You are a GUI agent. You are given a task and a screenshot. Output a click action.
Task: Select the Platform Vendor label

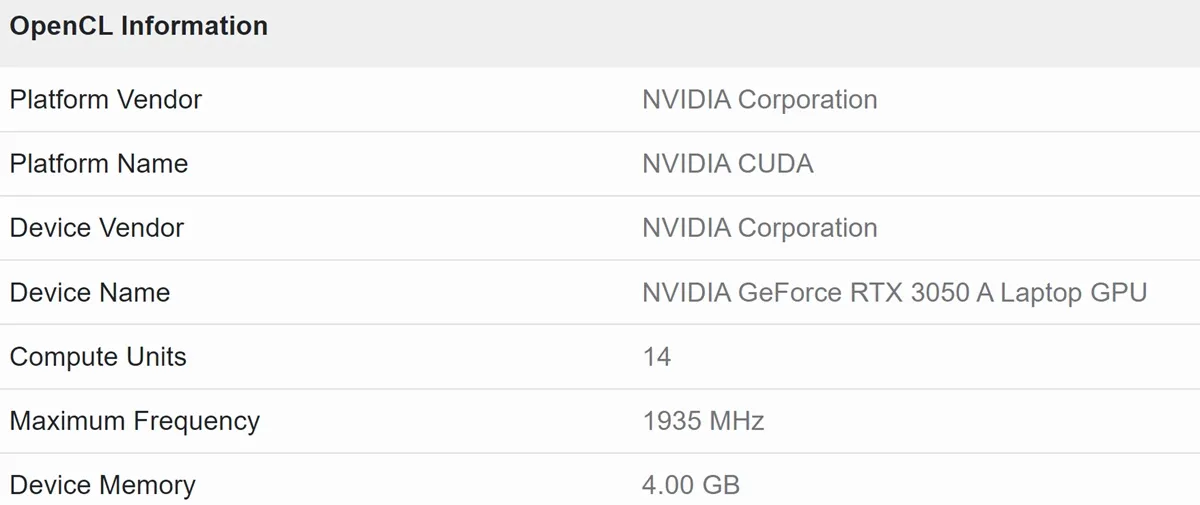point(106,100)
